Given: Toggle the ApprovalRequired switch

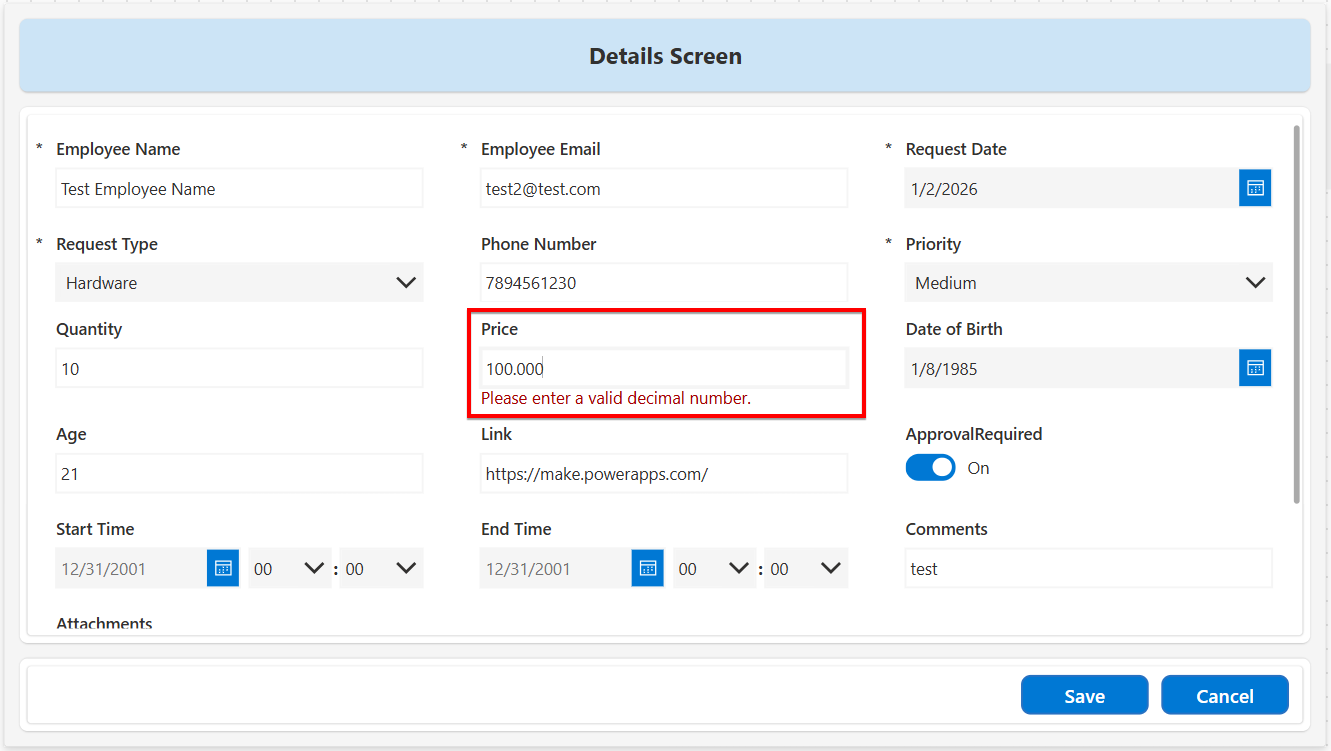Looking at the screenshot, I should [931, 468].
